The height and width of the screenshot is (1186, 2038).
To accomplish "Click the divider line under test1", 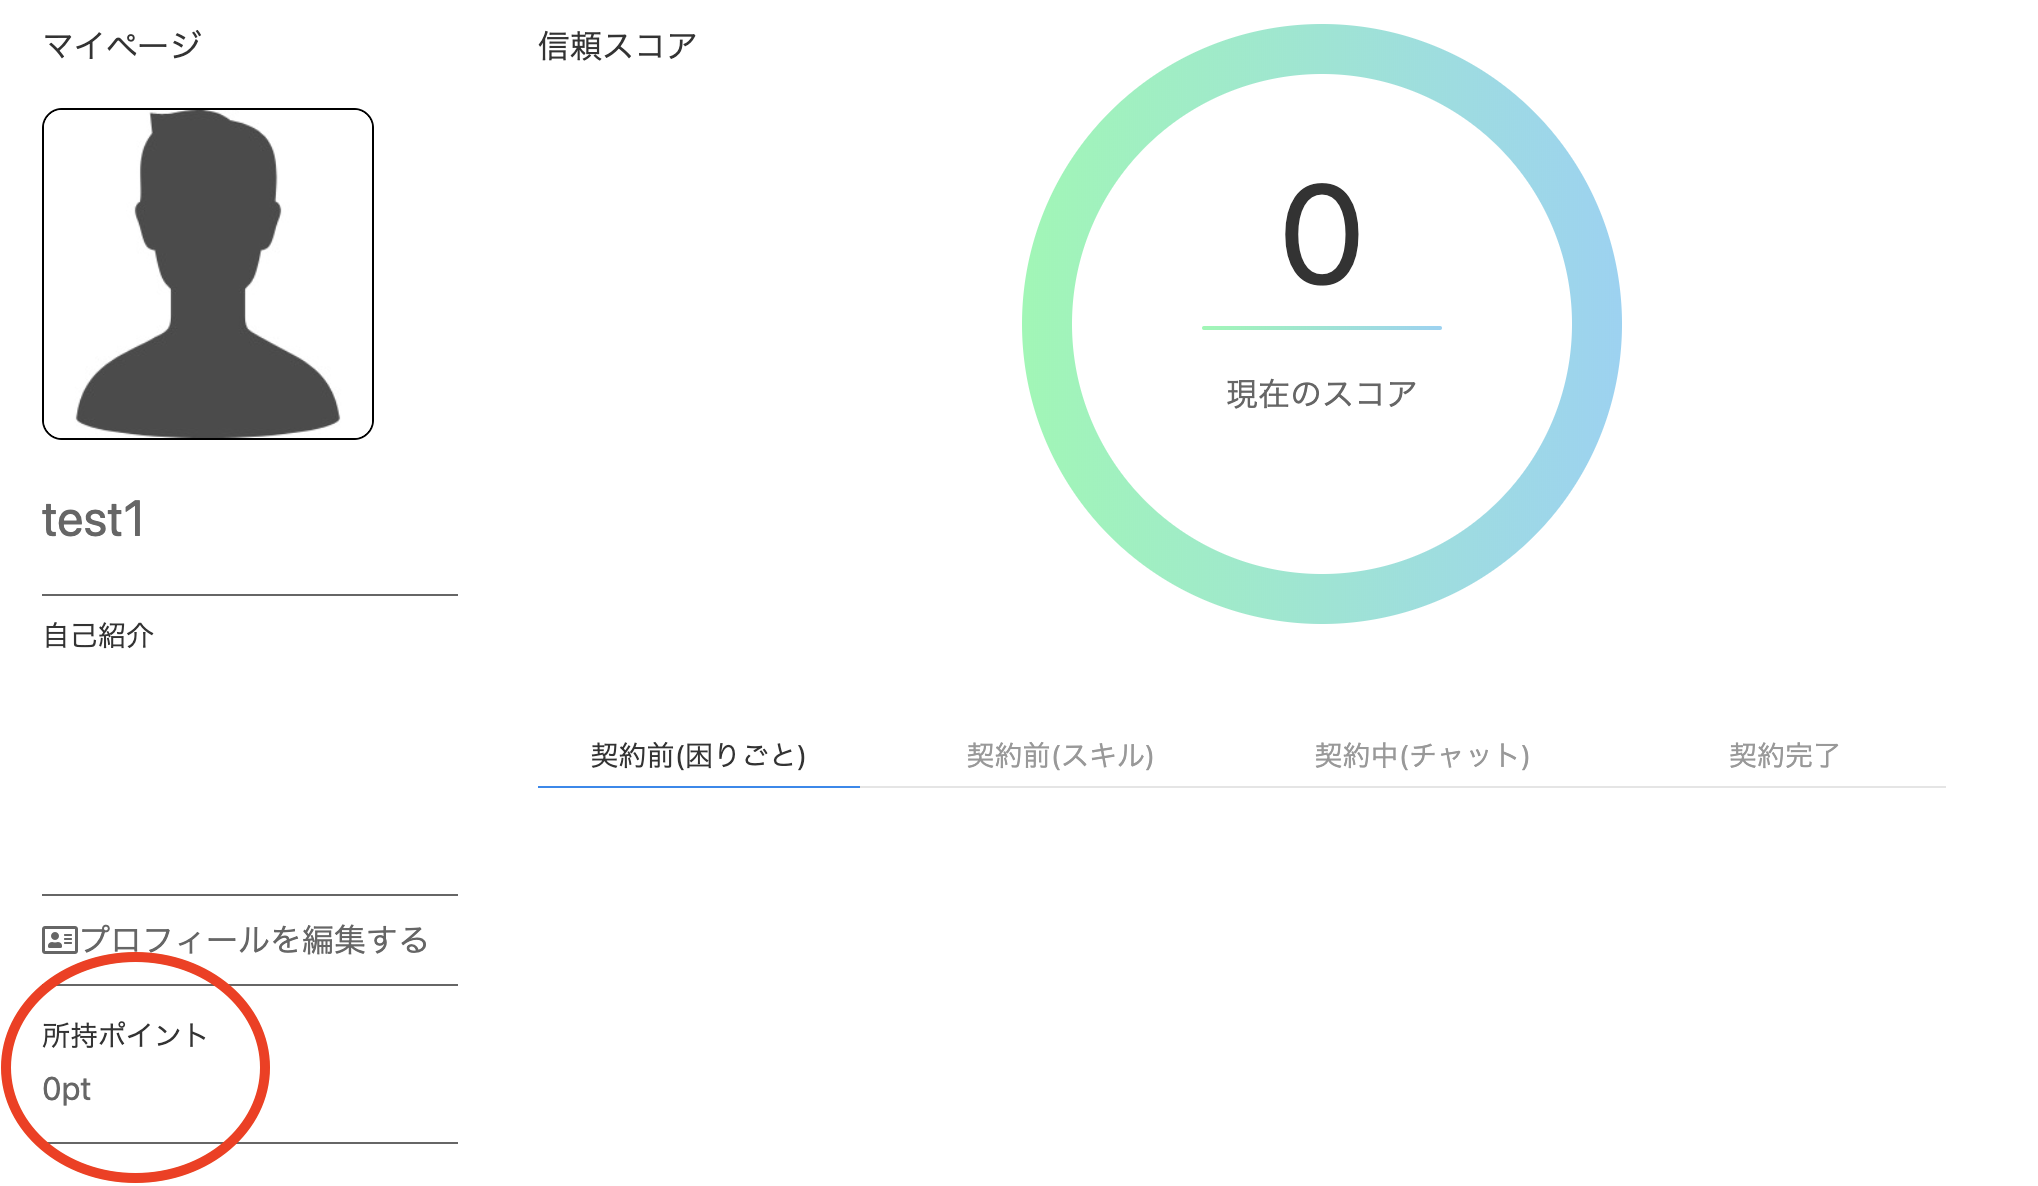I will (x=249, y=592).
